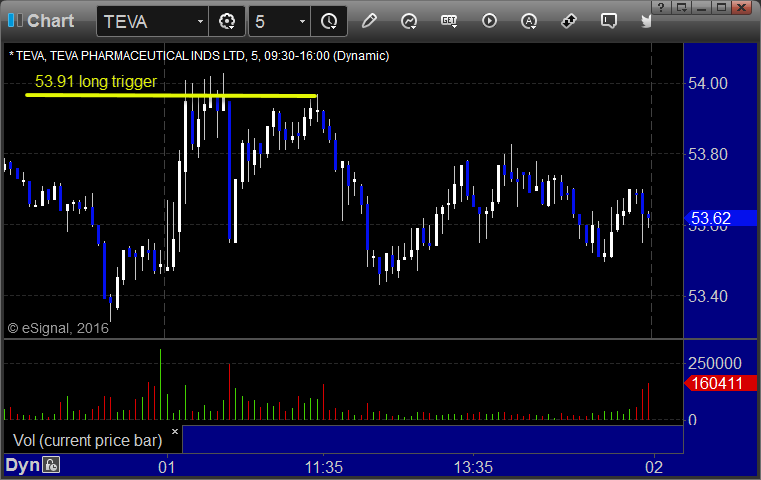Image resolution: width=761 pixels, height=480 pixels.
Task: Click the 02 date axis label
Action: click(x=654, y=467)
